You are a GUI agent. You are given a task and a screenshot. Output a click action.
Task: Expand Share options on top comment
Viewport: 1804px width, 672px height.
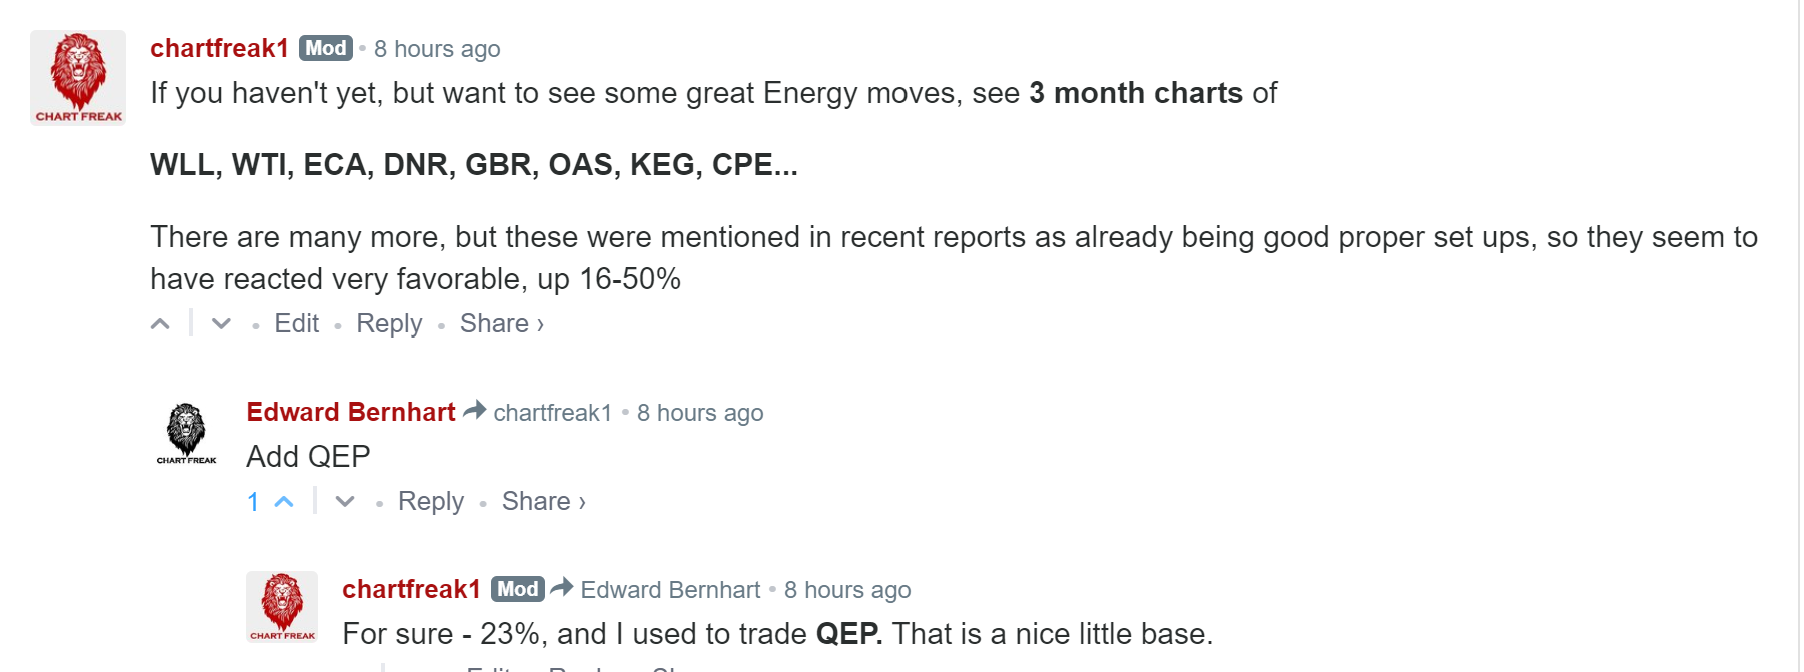(x=501, y=324)
